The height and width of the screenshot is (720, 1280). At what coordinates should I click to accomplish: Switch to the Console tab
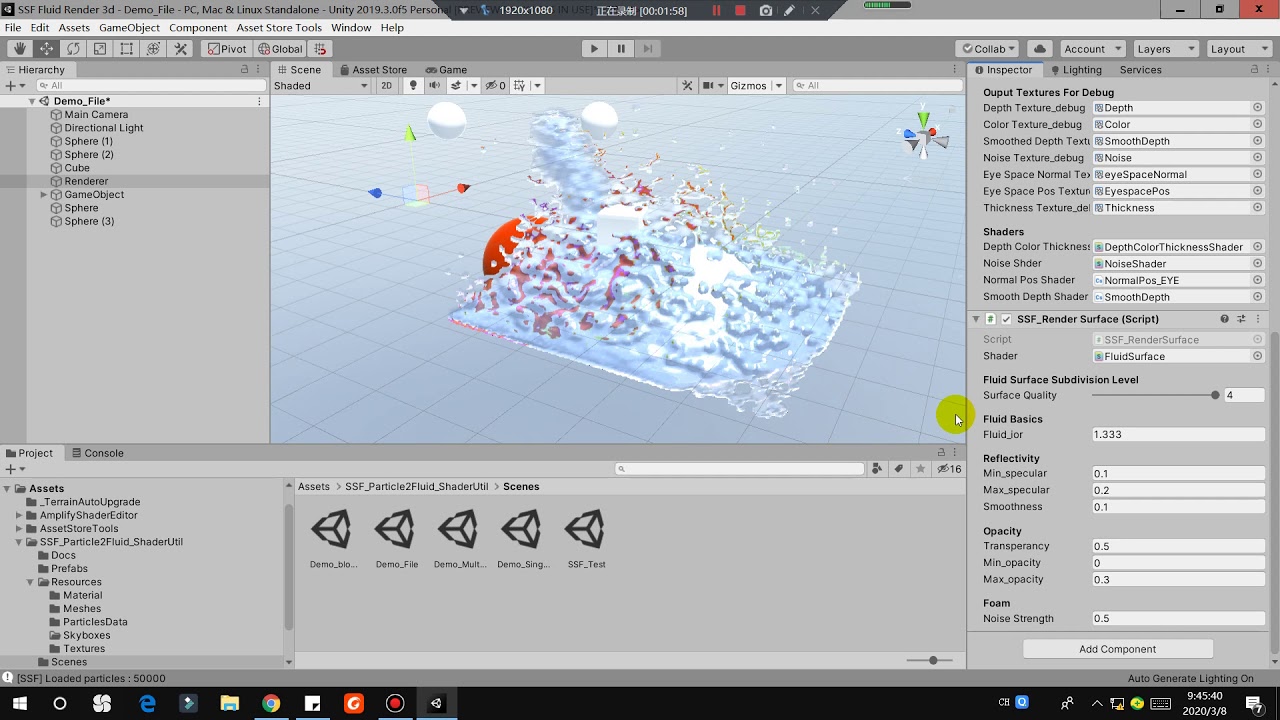[x=96, y=453]
